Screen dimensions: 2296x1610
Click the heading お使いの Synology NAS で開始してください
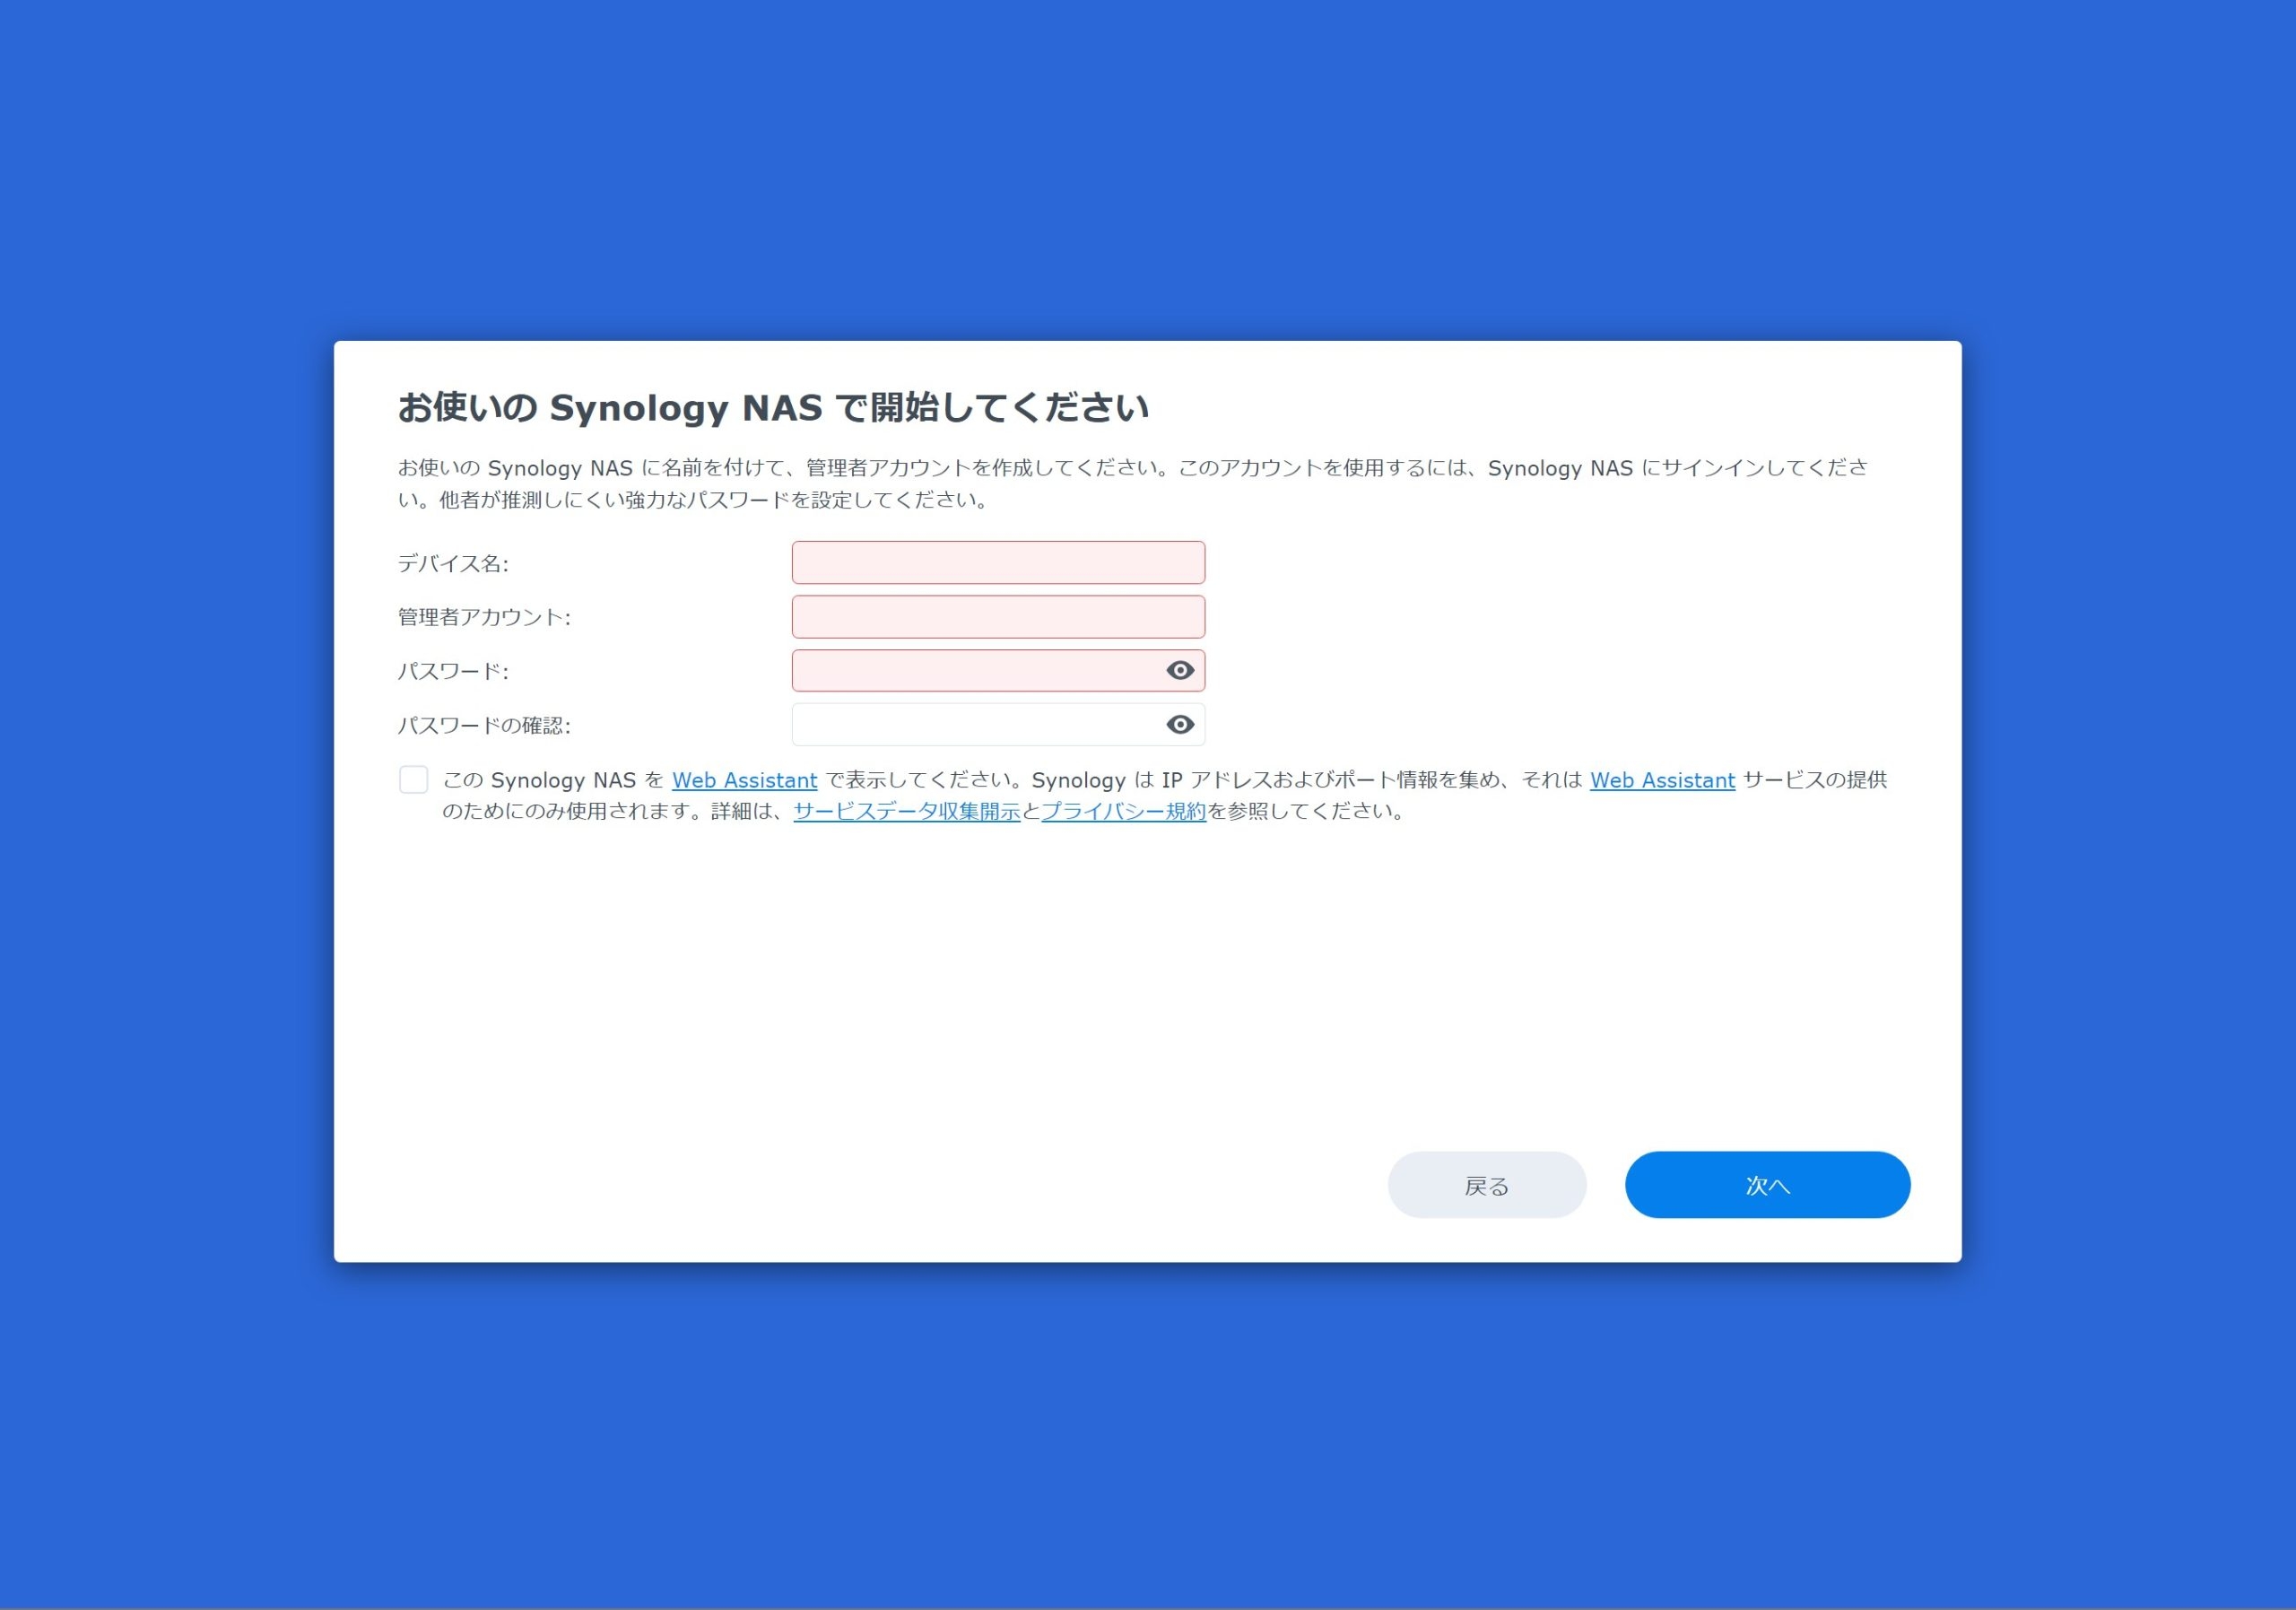pyautogui.click(x=773, y=408)
